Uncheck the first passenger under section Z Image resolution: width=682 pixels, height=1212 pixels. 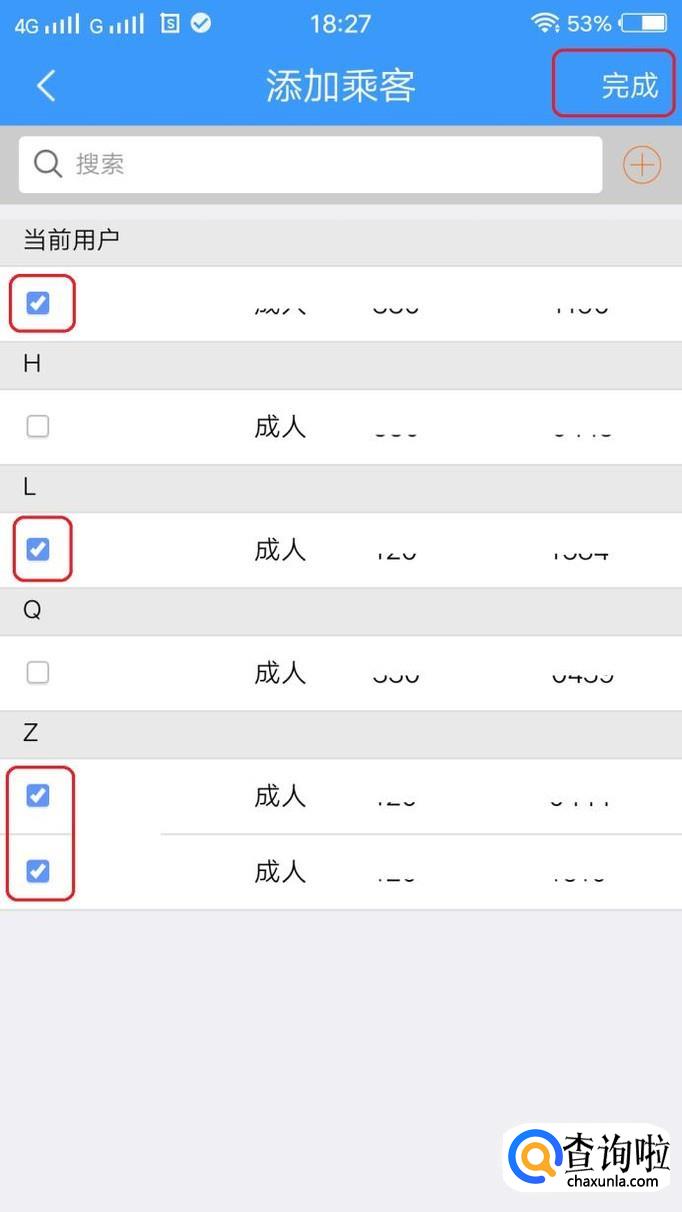point(38,796)
